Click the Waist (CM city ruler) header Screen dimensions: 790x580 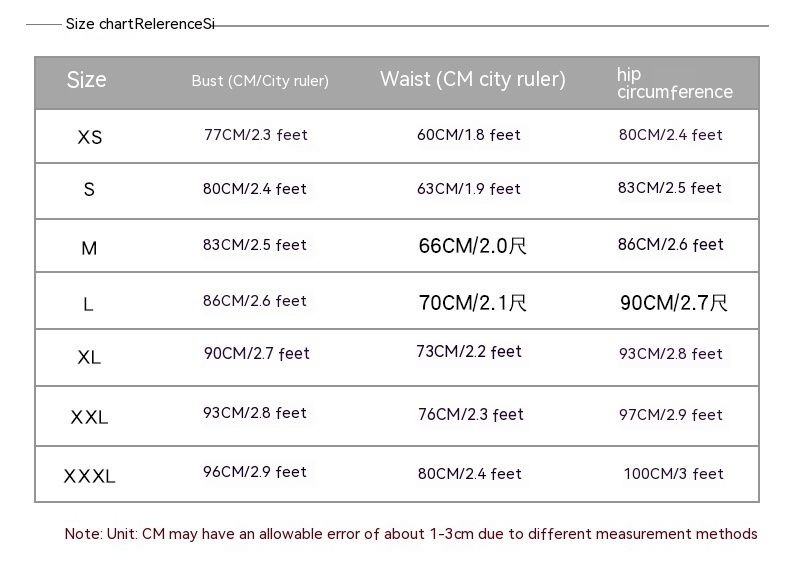tap(473, 80)
